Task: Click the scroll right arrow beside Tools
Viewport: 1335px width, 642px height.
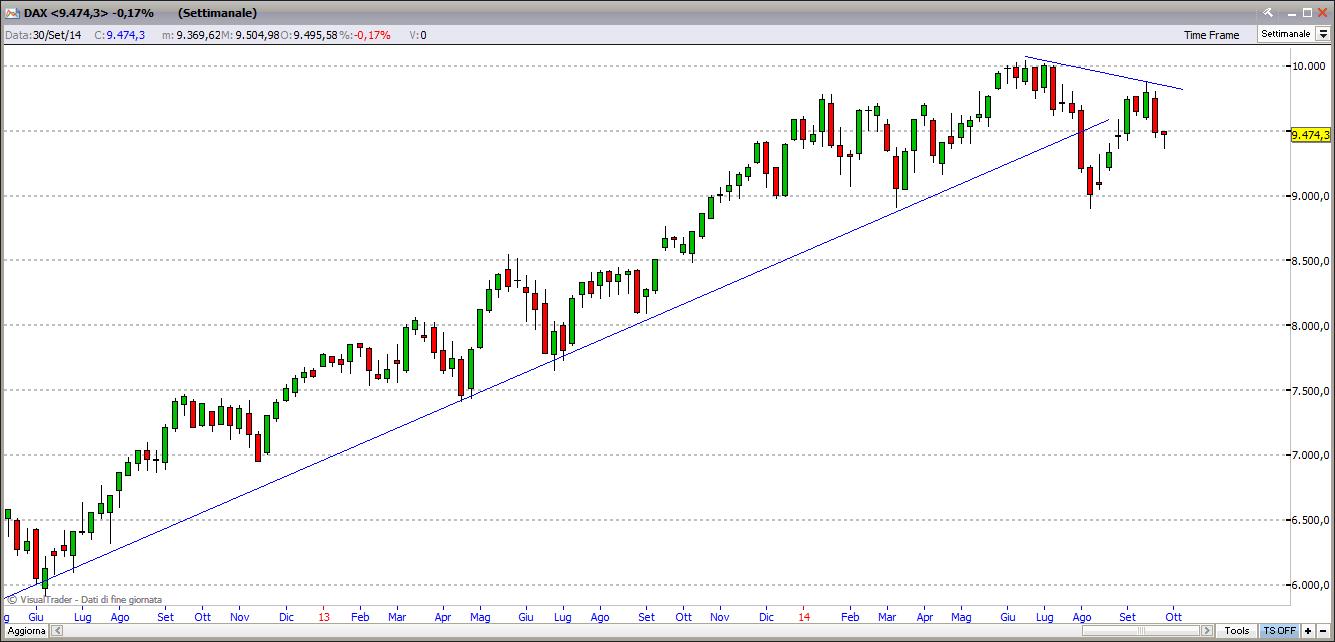Action: (1209, 631)
